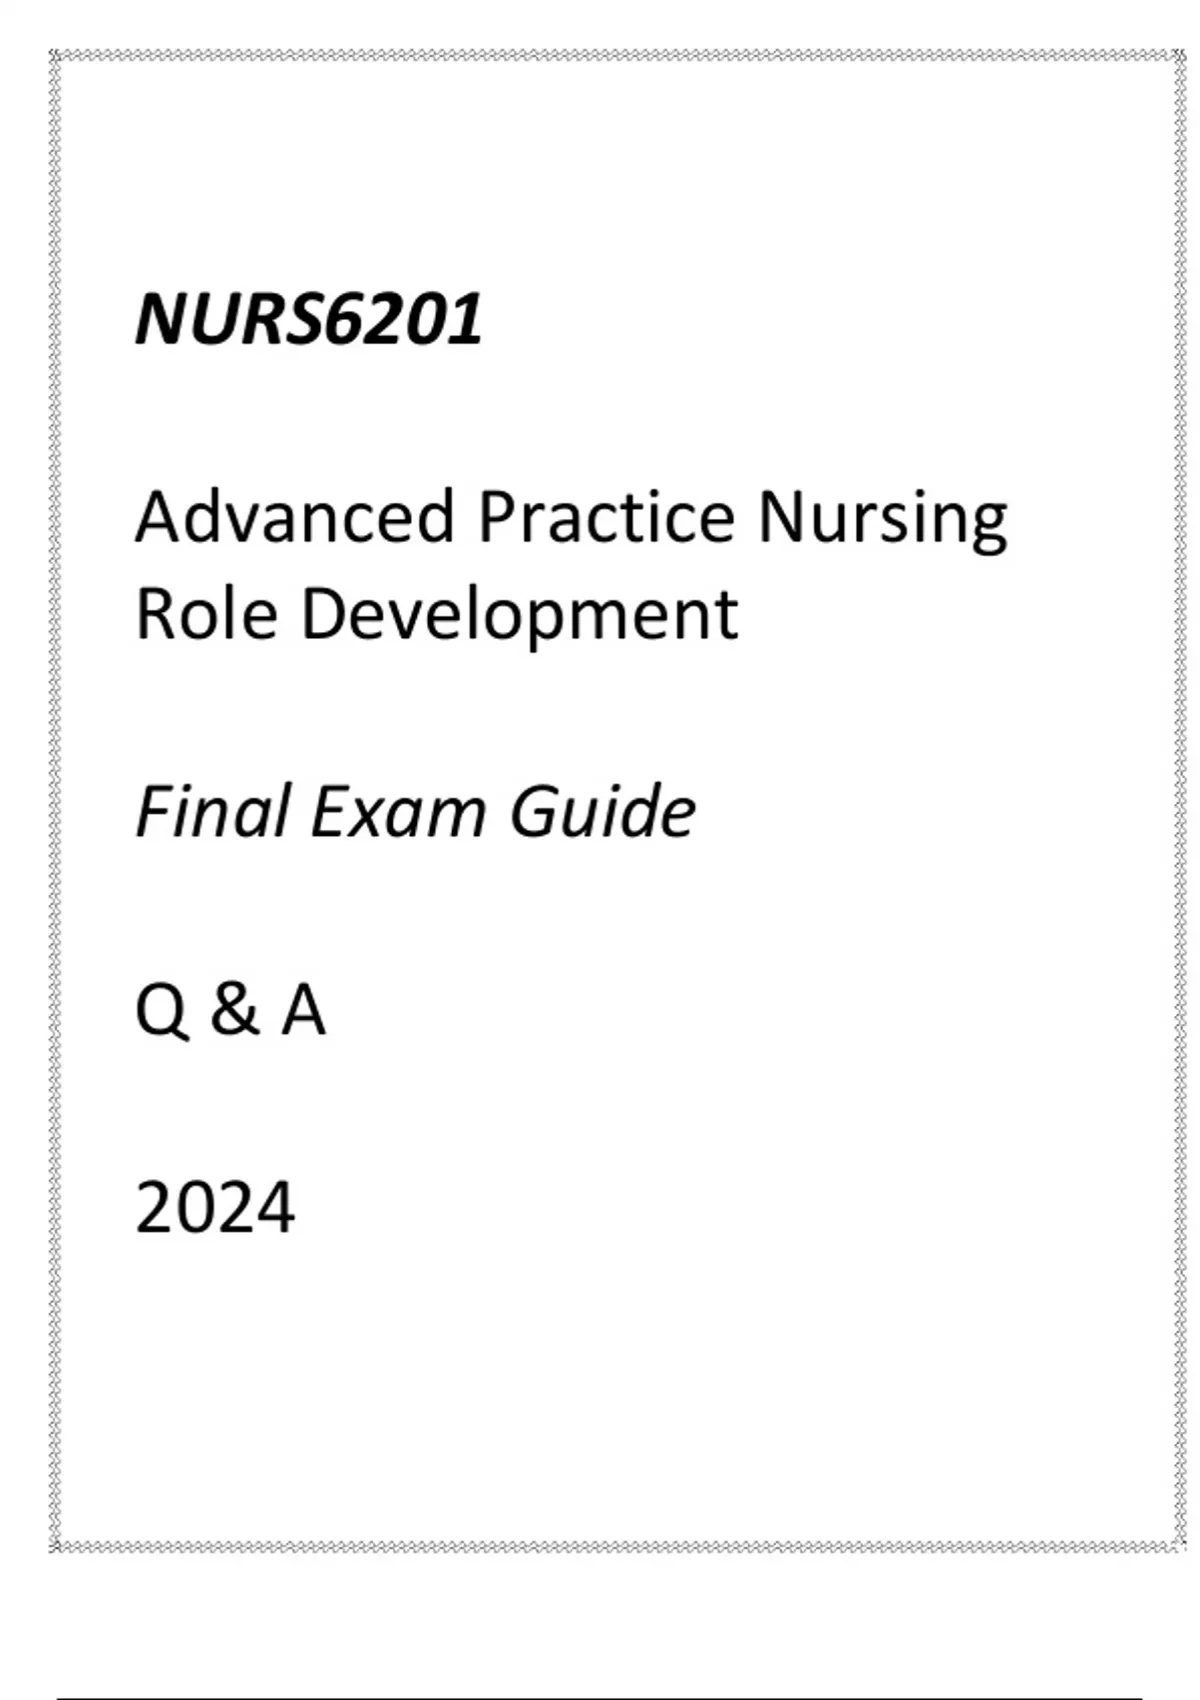Click the italic word "Guide"
This screenshot has width=1200, height=1700.
coord(602,811)
